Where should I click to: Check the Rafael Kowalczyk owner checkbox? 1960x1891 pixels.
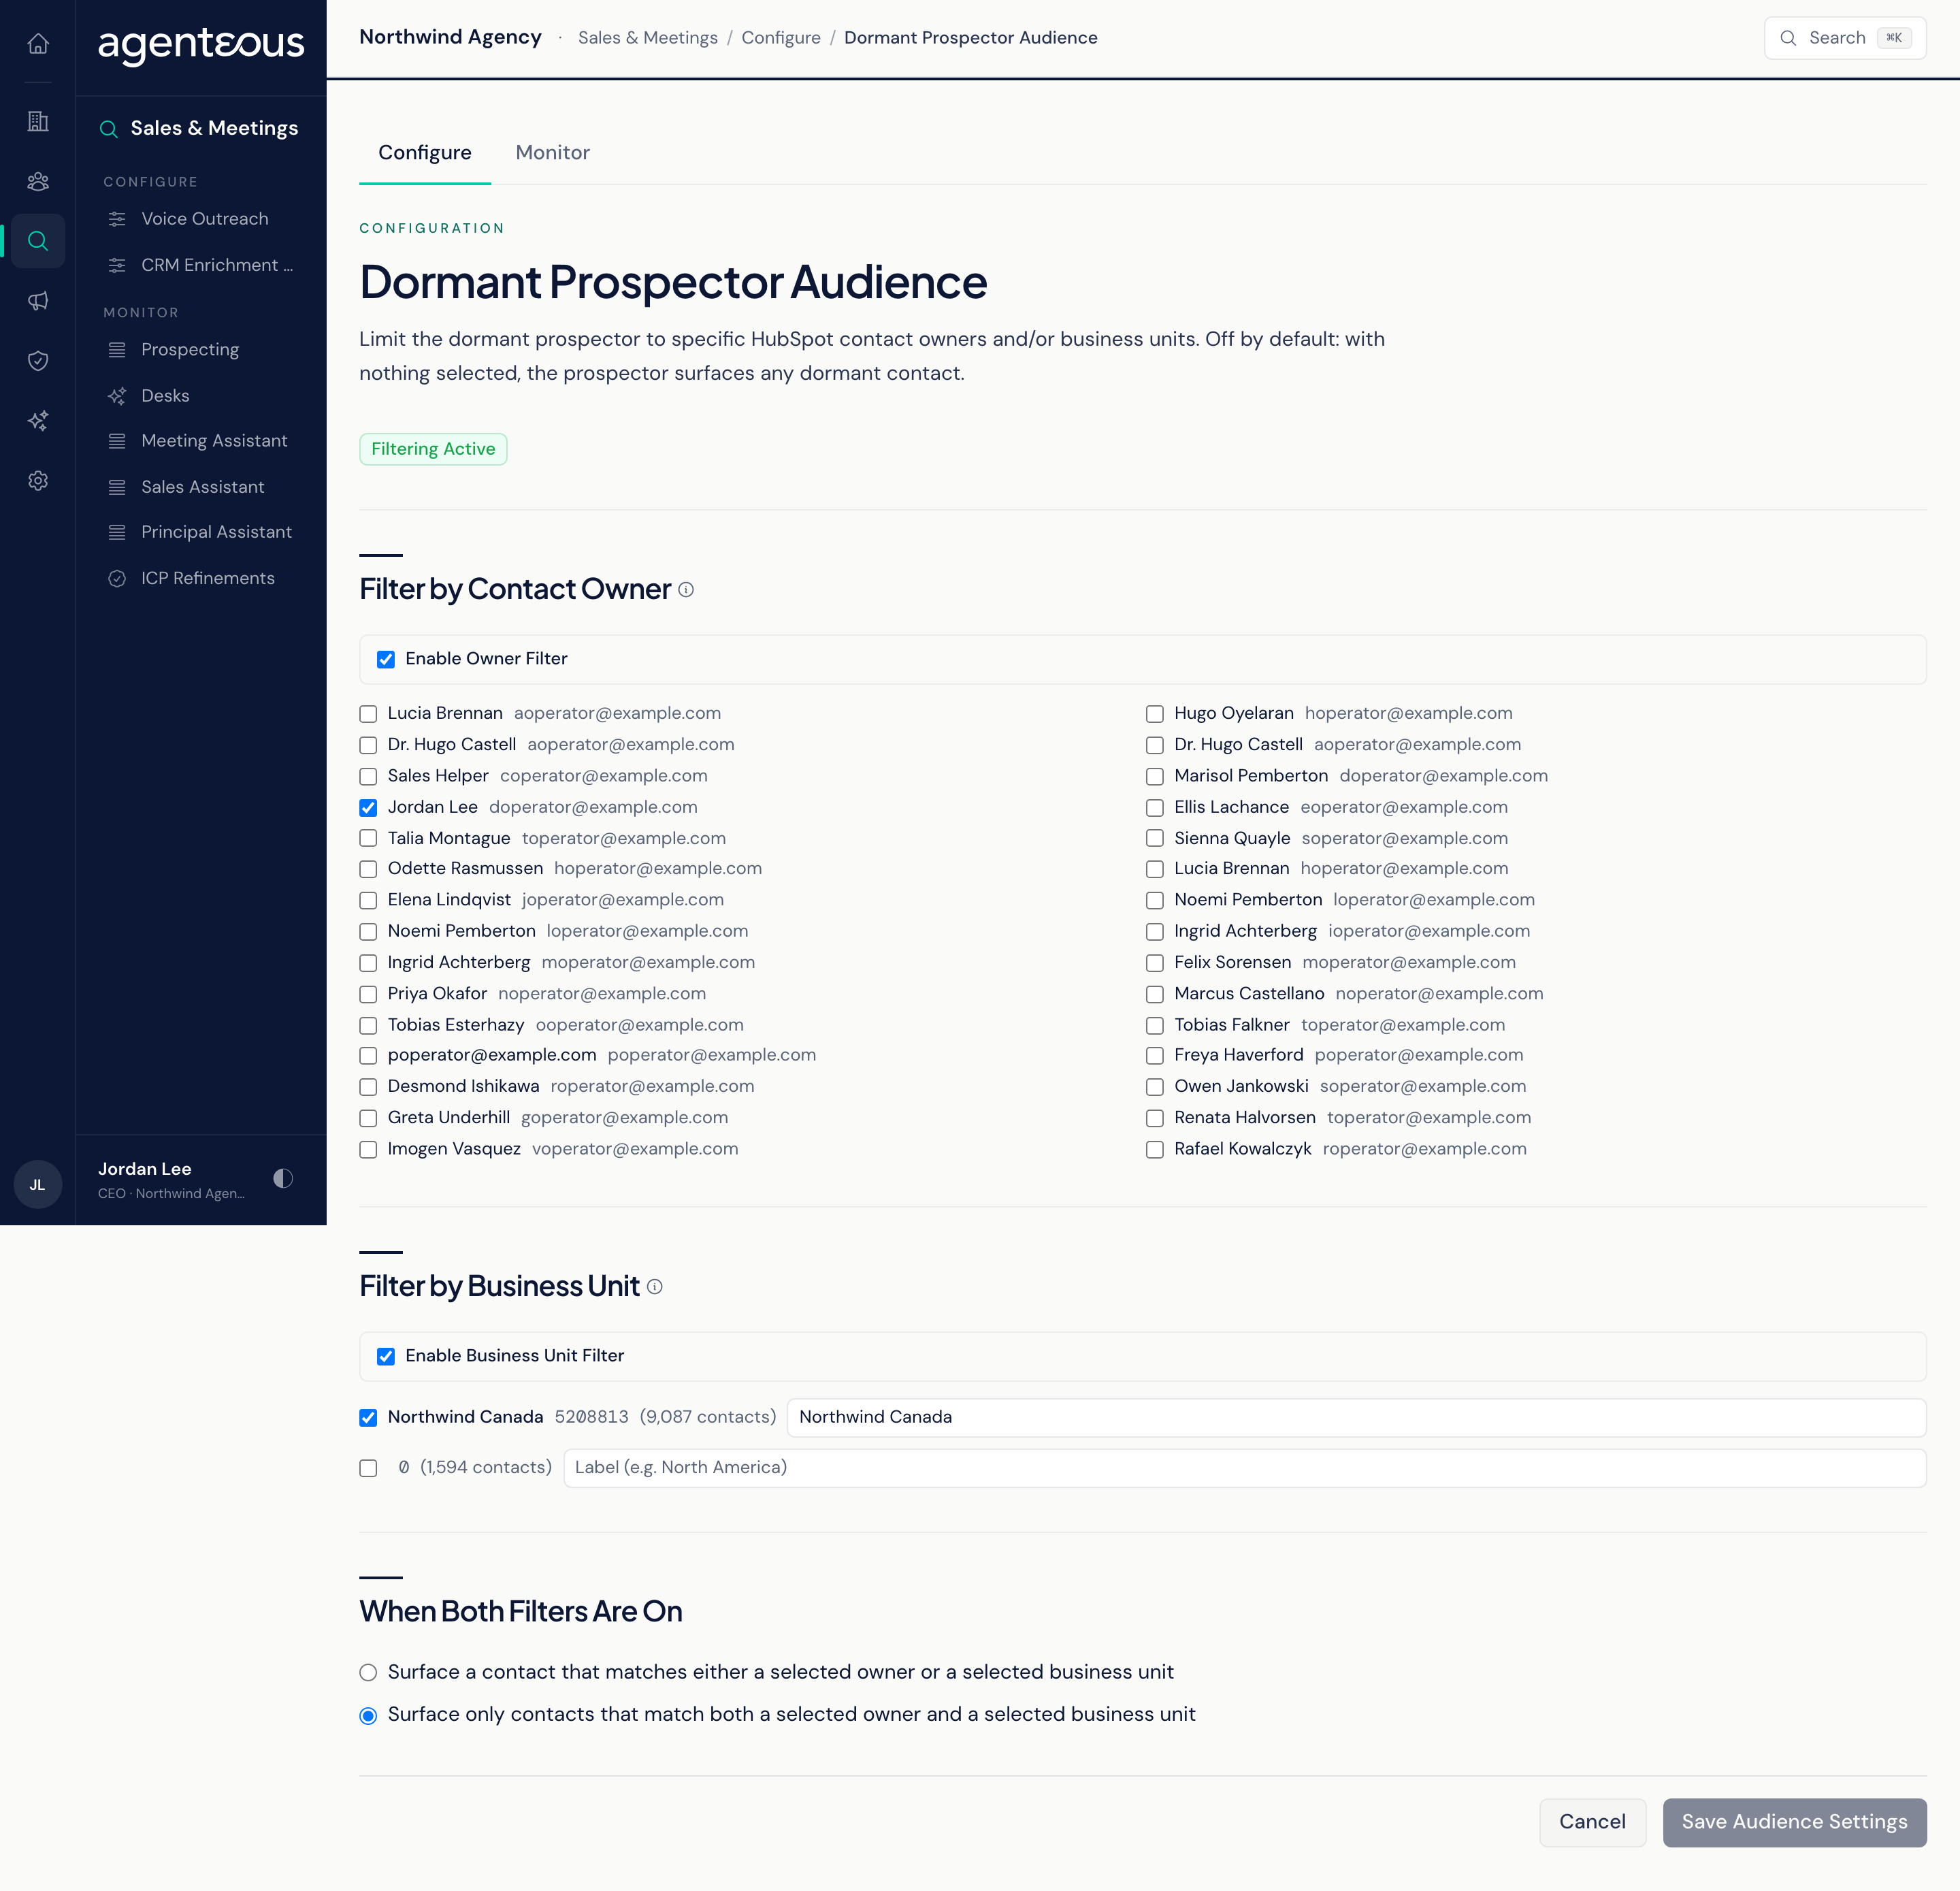click(1155, 1150)
